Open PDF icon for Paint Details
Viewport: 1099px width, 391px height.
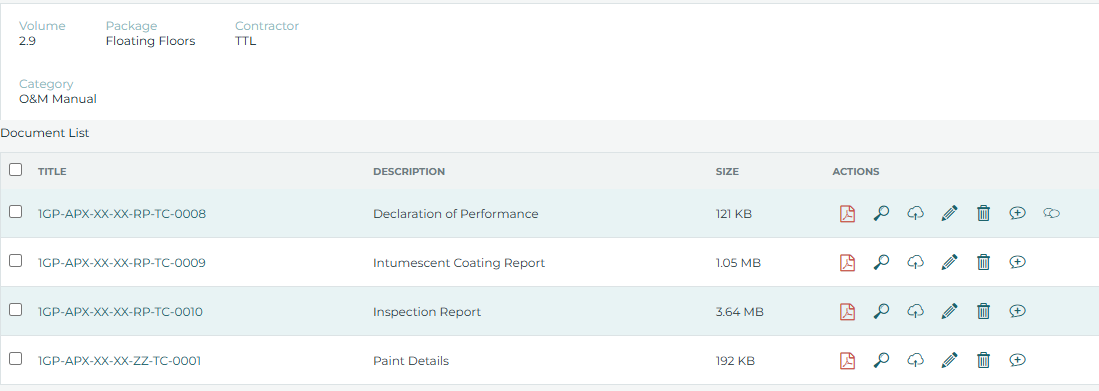point(847,360)
